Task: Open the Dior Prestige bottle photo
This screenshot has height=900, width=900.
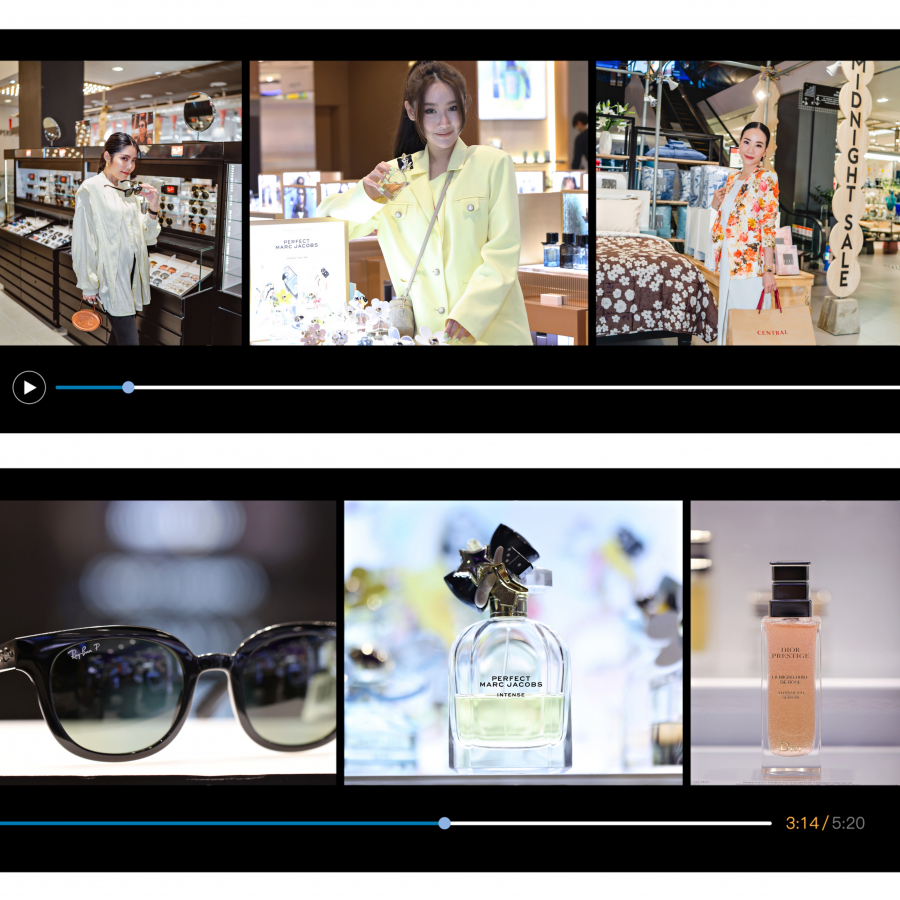Action: [795, 643]
